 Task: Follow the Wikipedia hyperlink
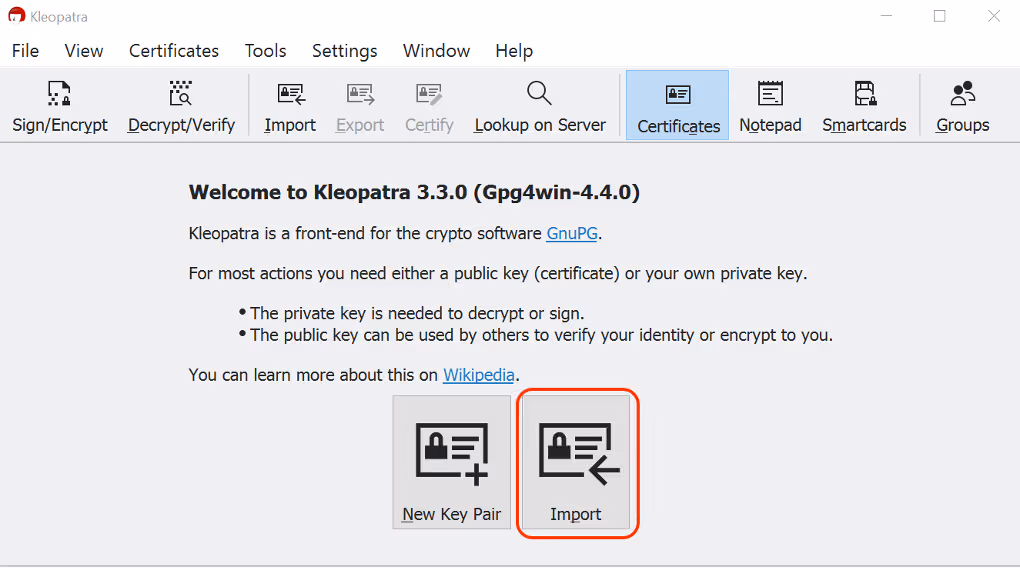[479, 375]
